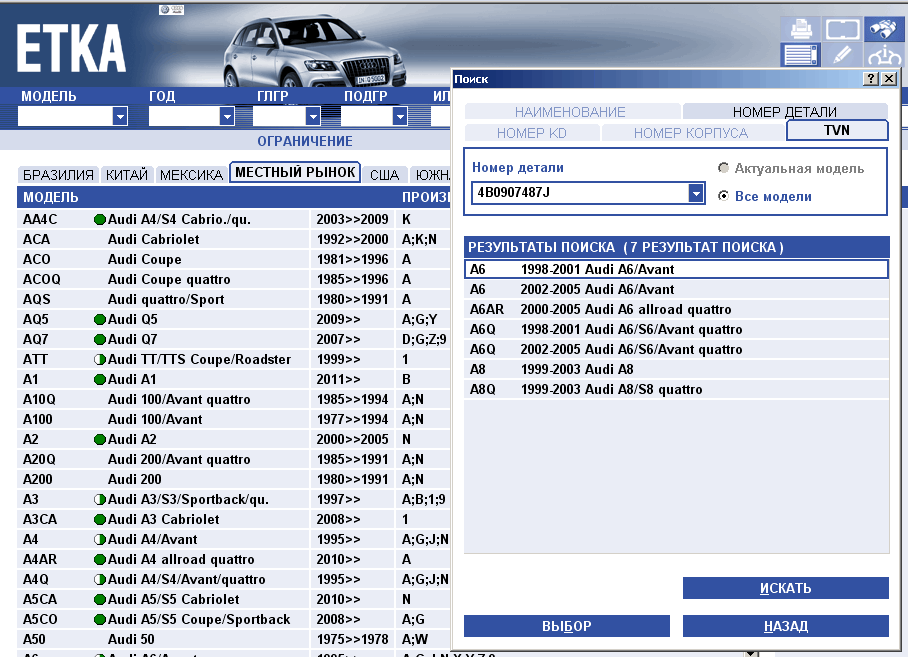Select result A6 2002-2005 Audi A6/Avant
The width and height of the screenshot is (908, 657).
[x=676, y=289]
